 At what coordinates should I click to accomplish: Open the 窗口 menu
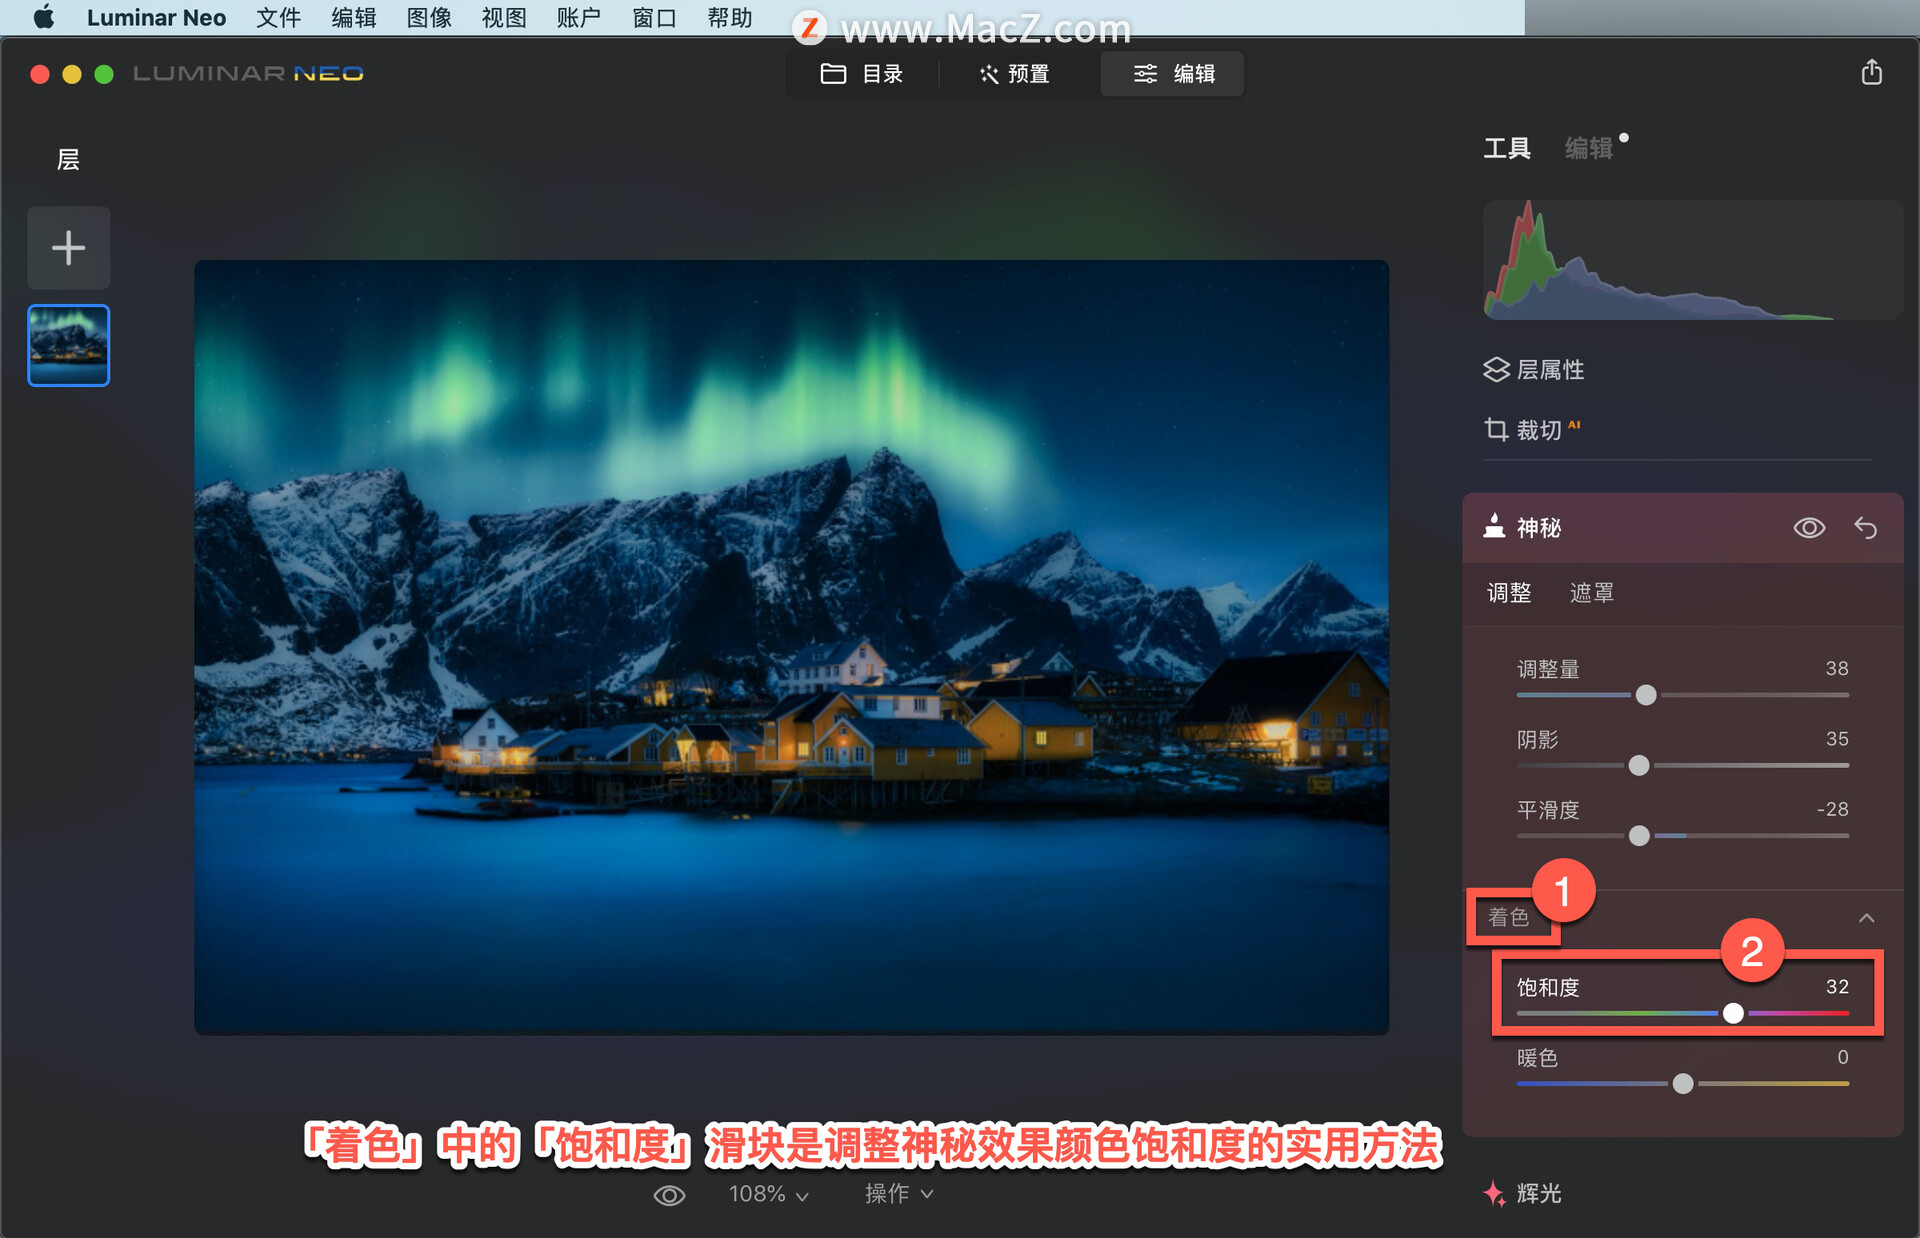point(654,17)
